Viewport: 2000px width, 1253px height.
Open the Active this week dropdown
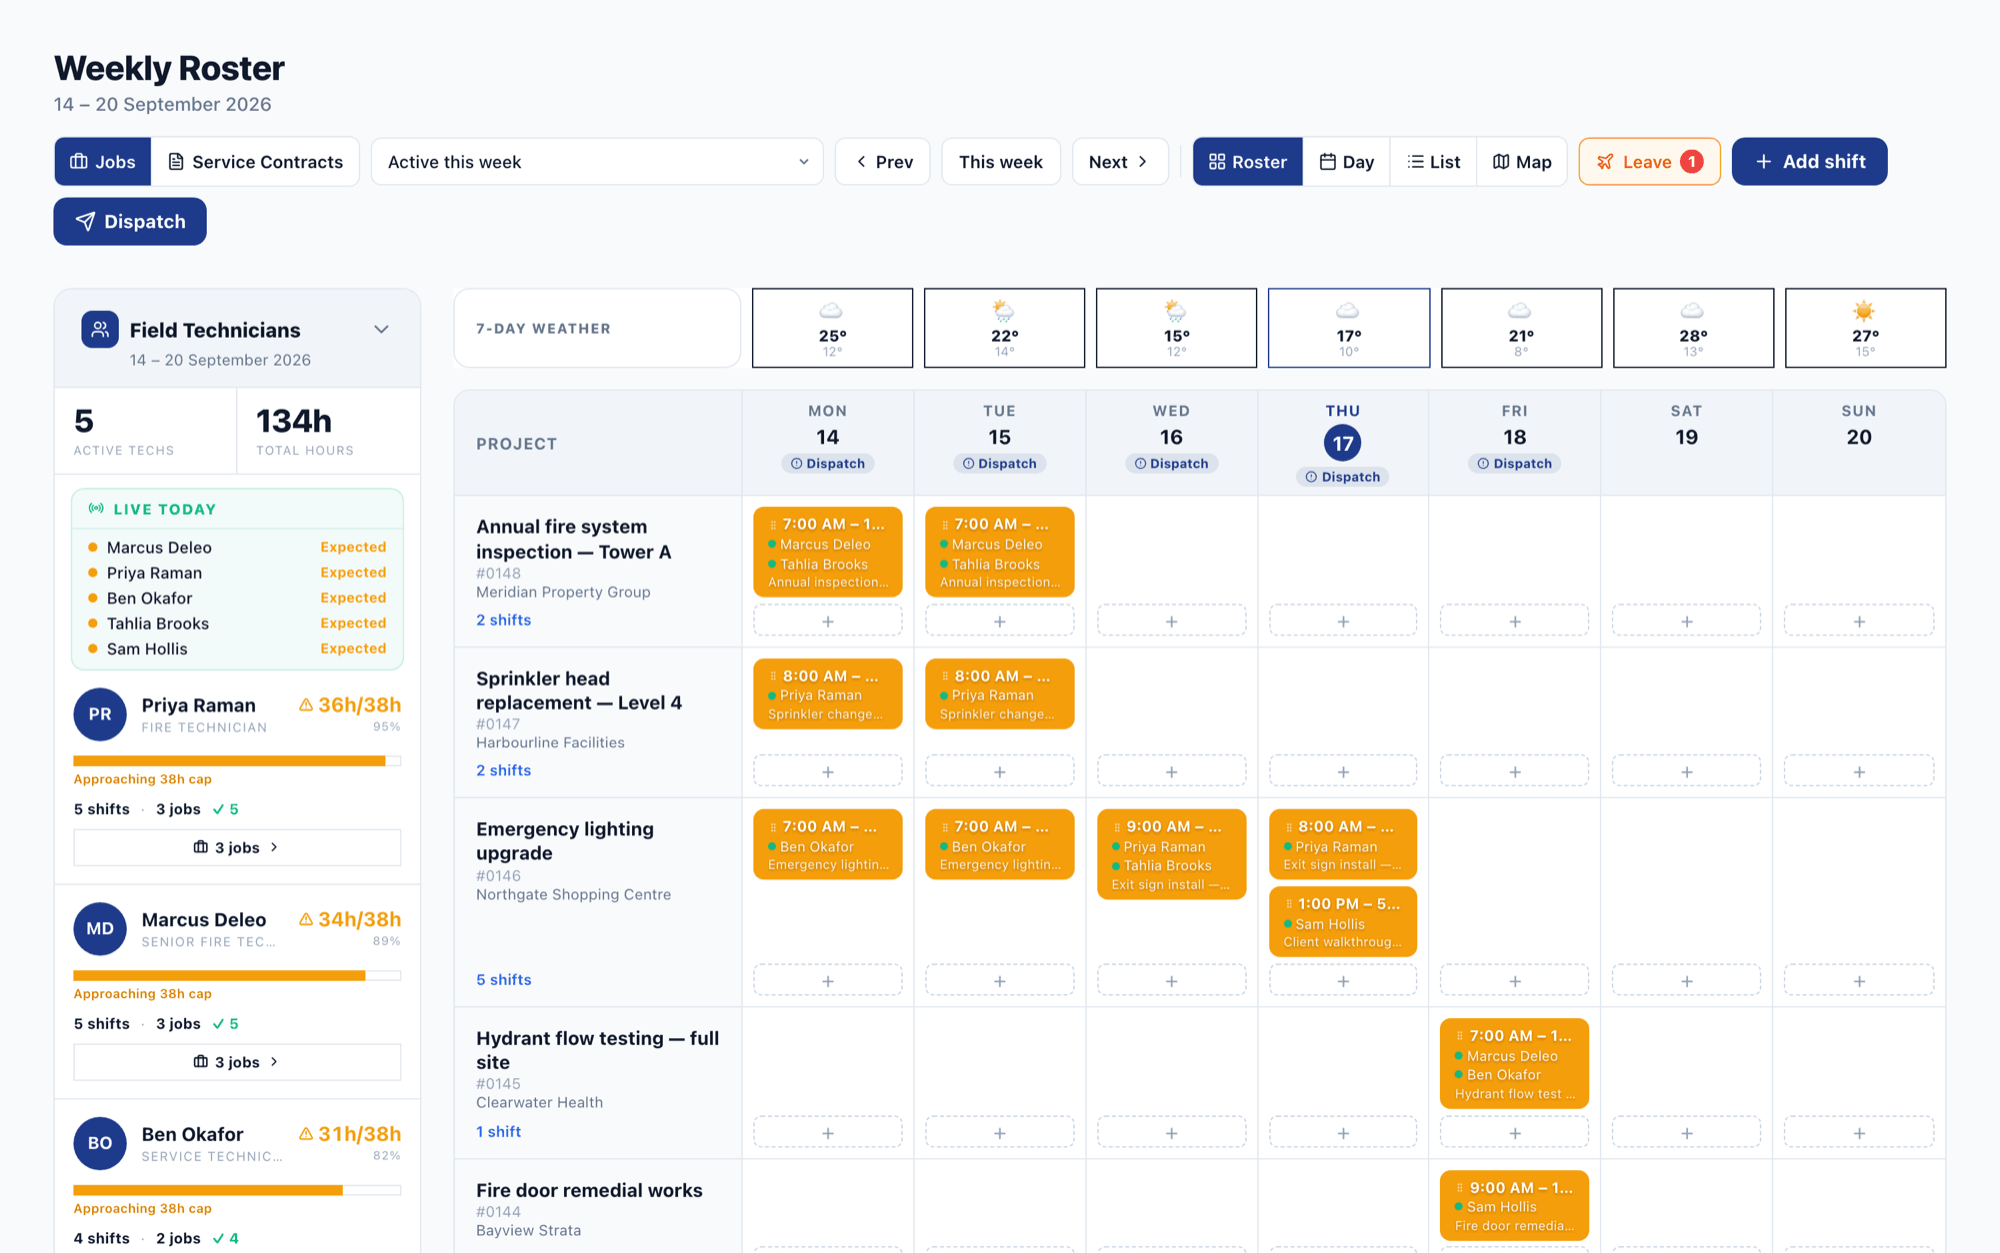tap(597, 162)
